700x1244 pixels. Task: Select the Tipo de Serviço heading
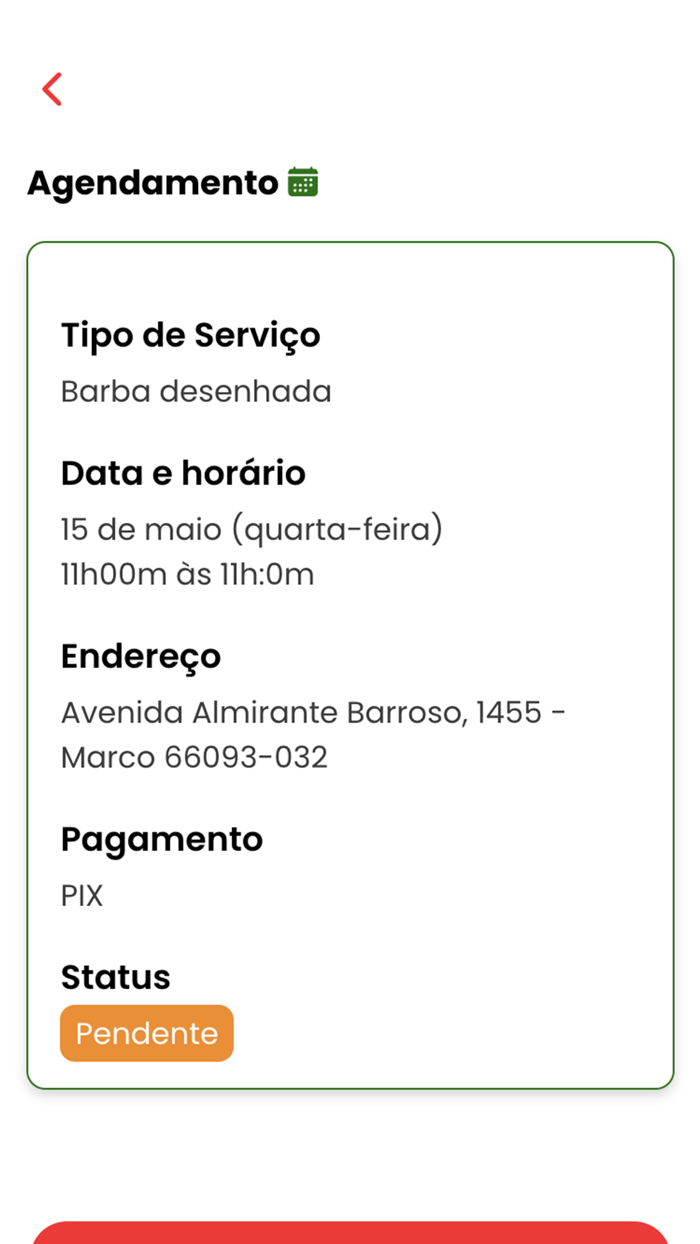click(190, 336)
